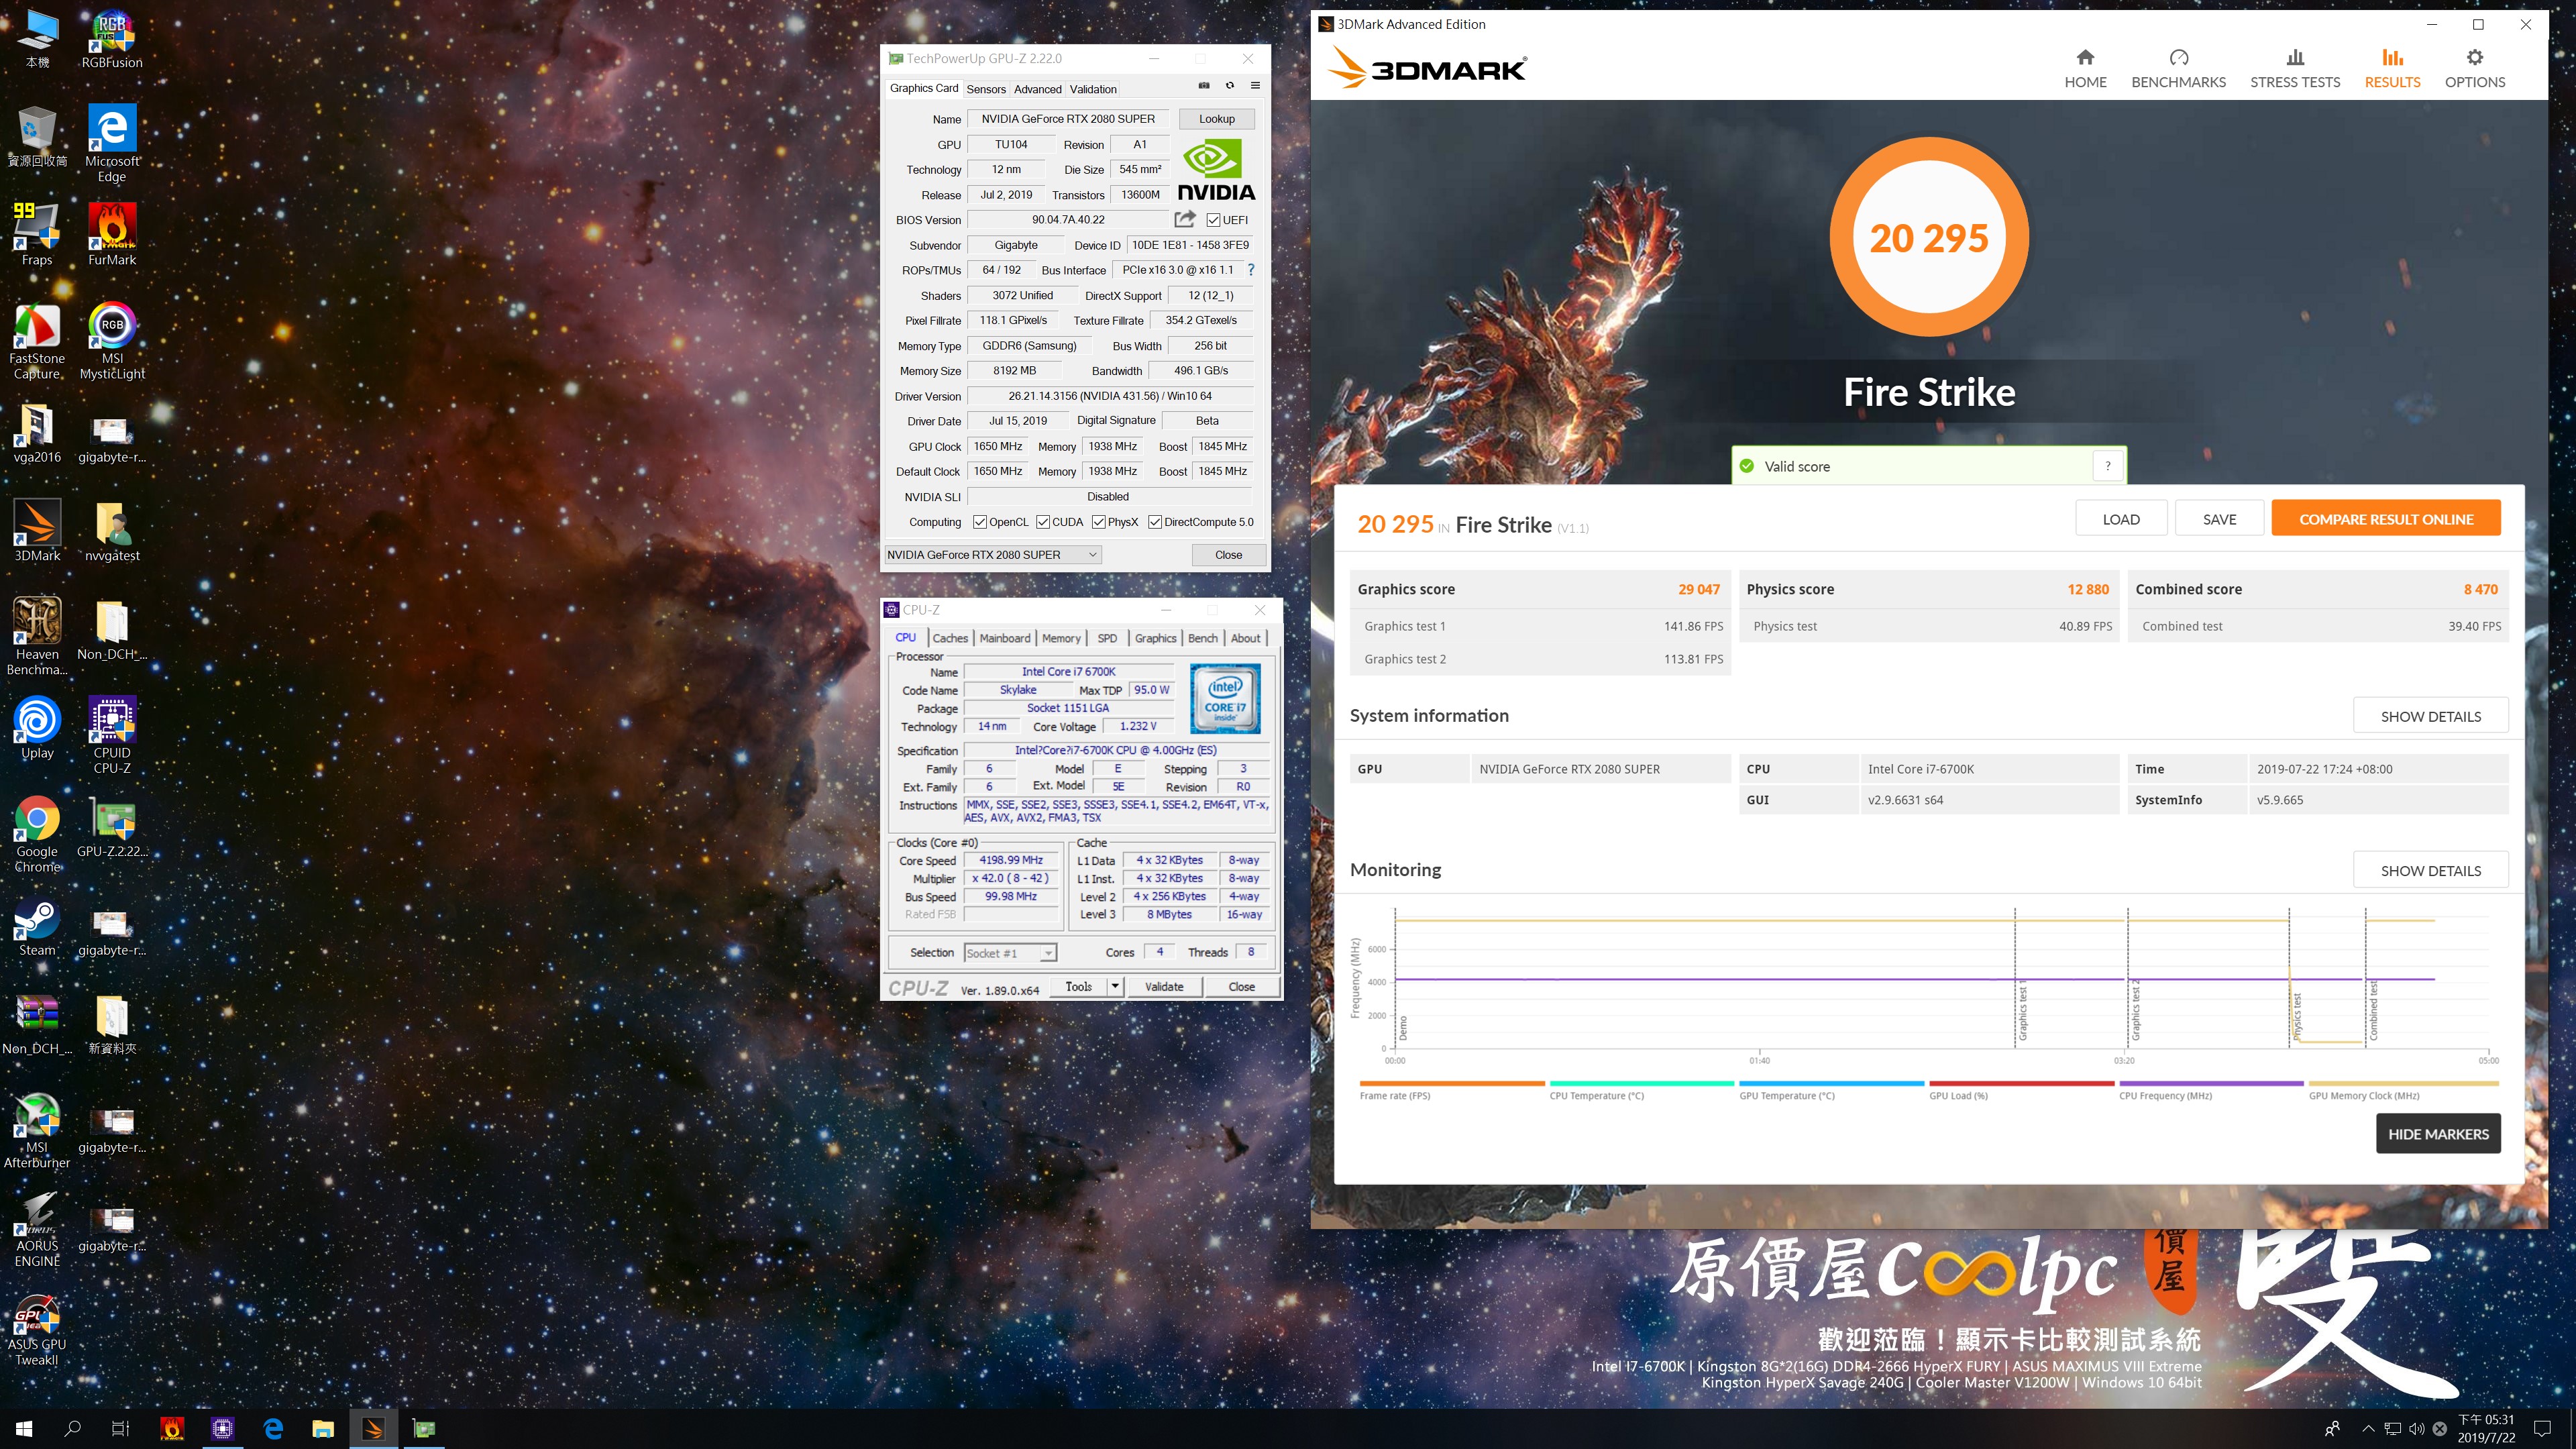The width and height of the screenshot is (2576, 1449).
Task: Click the BIOS export share icon
Action: [x=1185, y=219]
